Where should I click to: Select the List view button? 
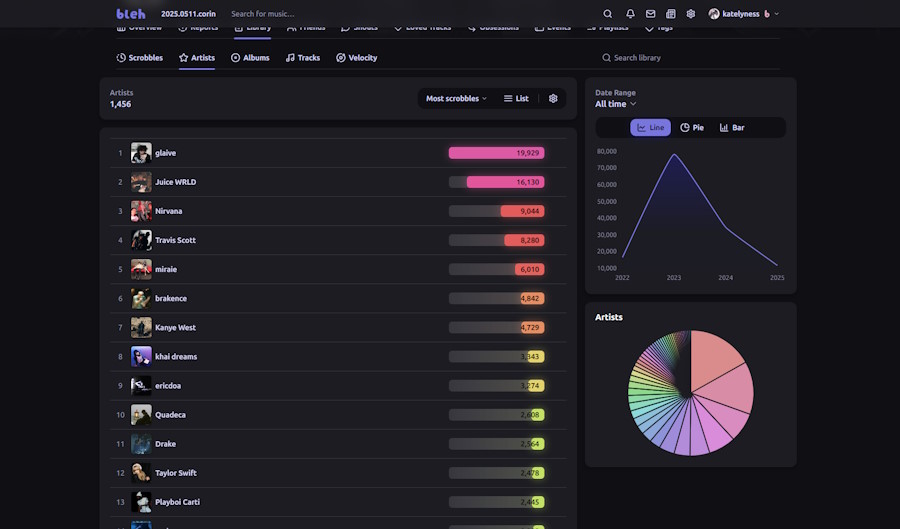click(x=516, y=99)
